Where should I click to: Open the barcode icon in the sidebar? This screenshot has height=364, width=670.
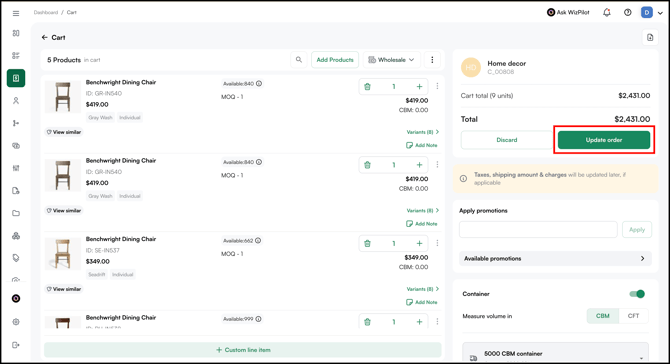pos(16,168)
